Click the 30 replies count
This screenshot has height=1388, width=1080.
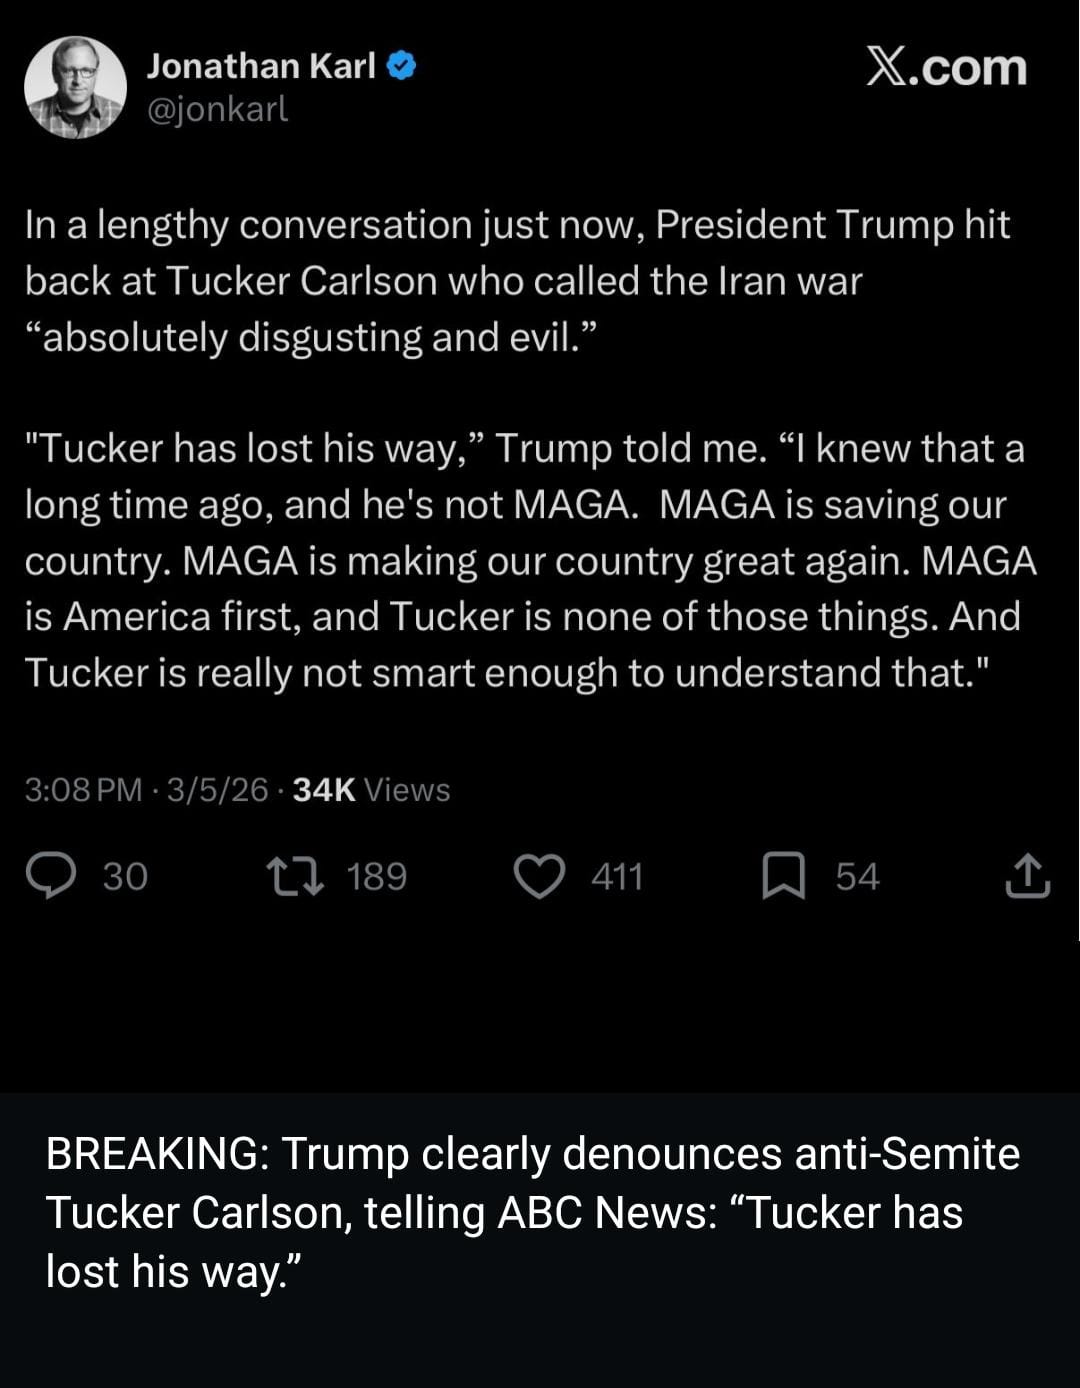click(125, 877)
